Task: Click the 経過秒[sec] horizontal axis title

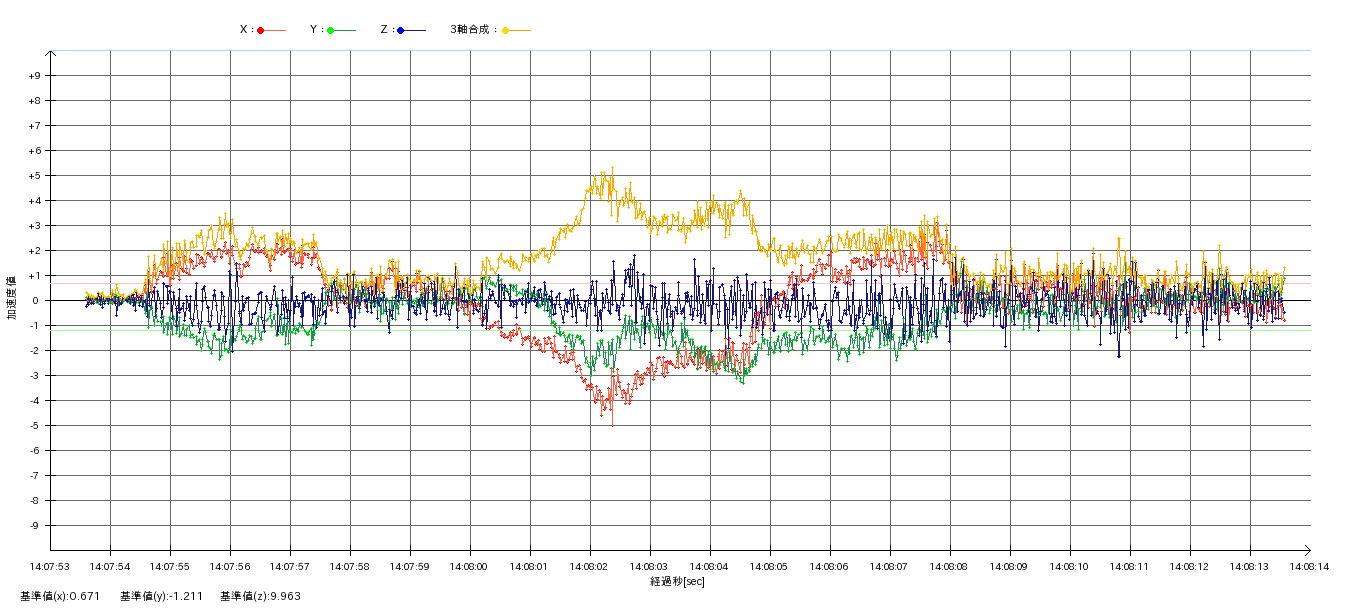Action: pos(677,581)
